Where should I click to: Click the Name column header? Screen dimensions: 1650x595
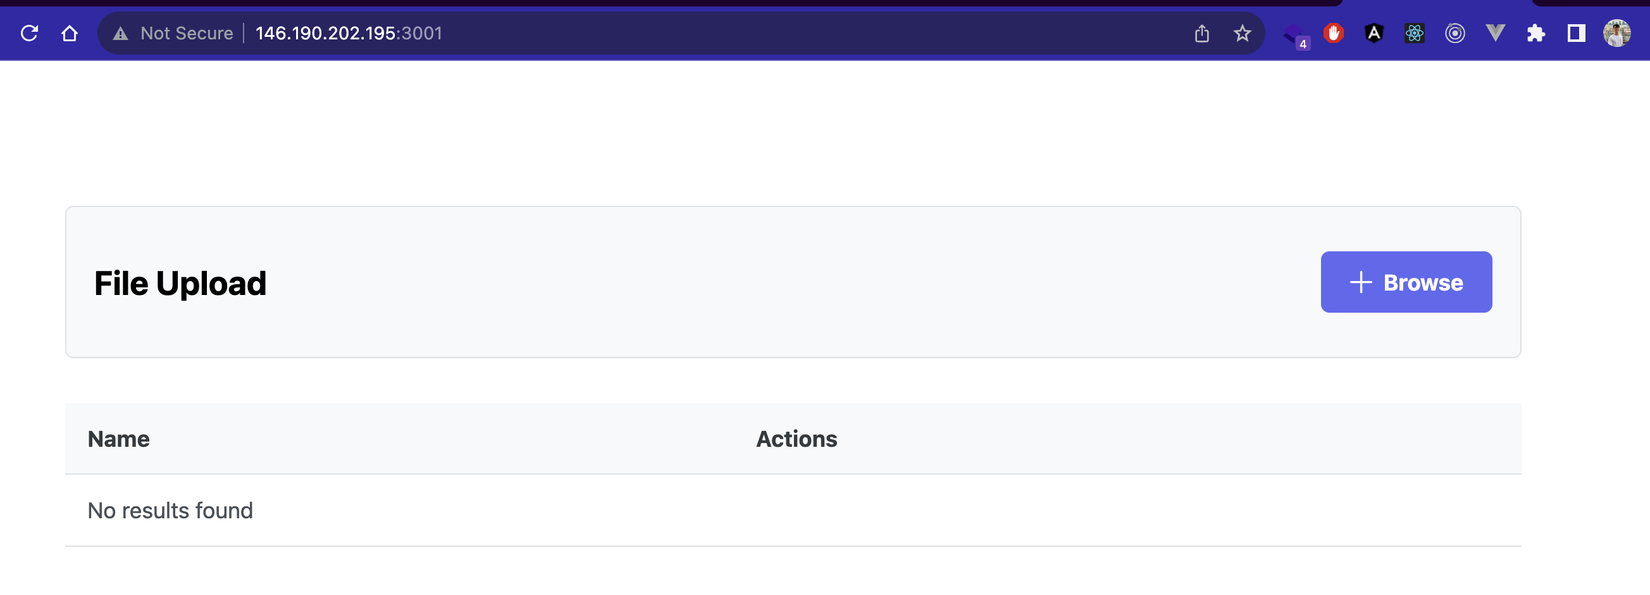click(119, 439)
